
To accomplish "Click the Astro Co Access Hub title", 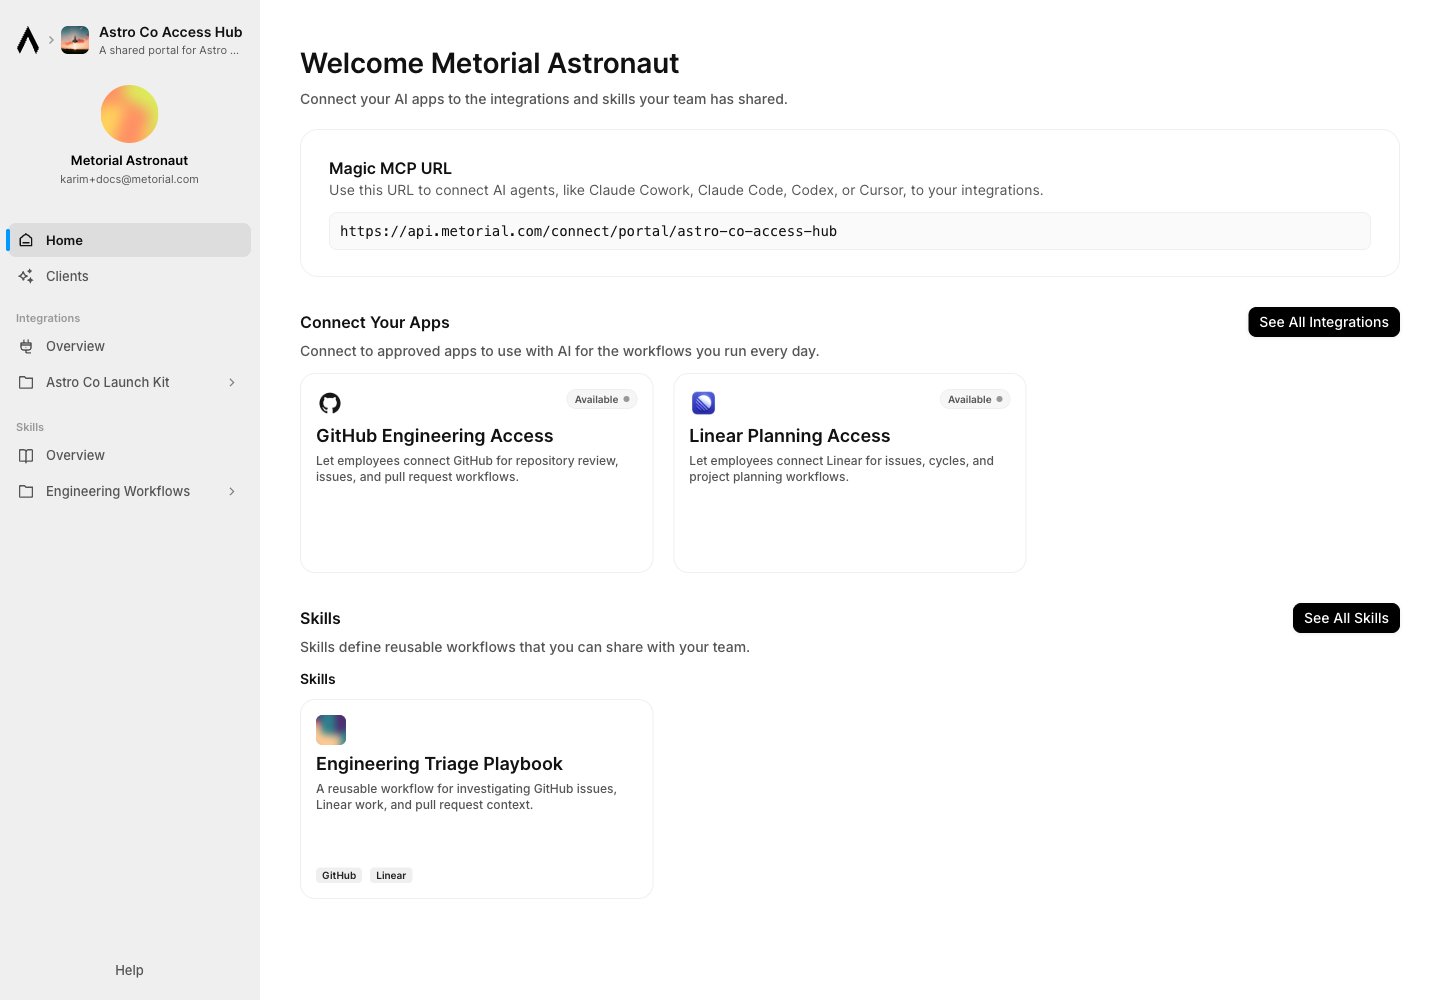I will tap(170, 32).
